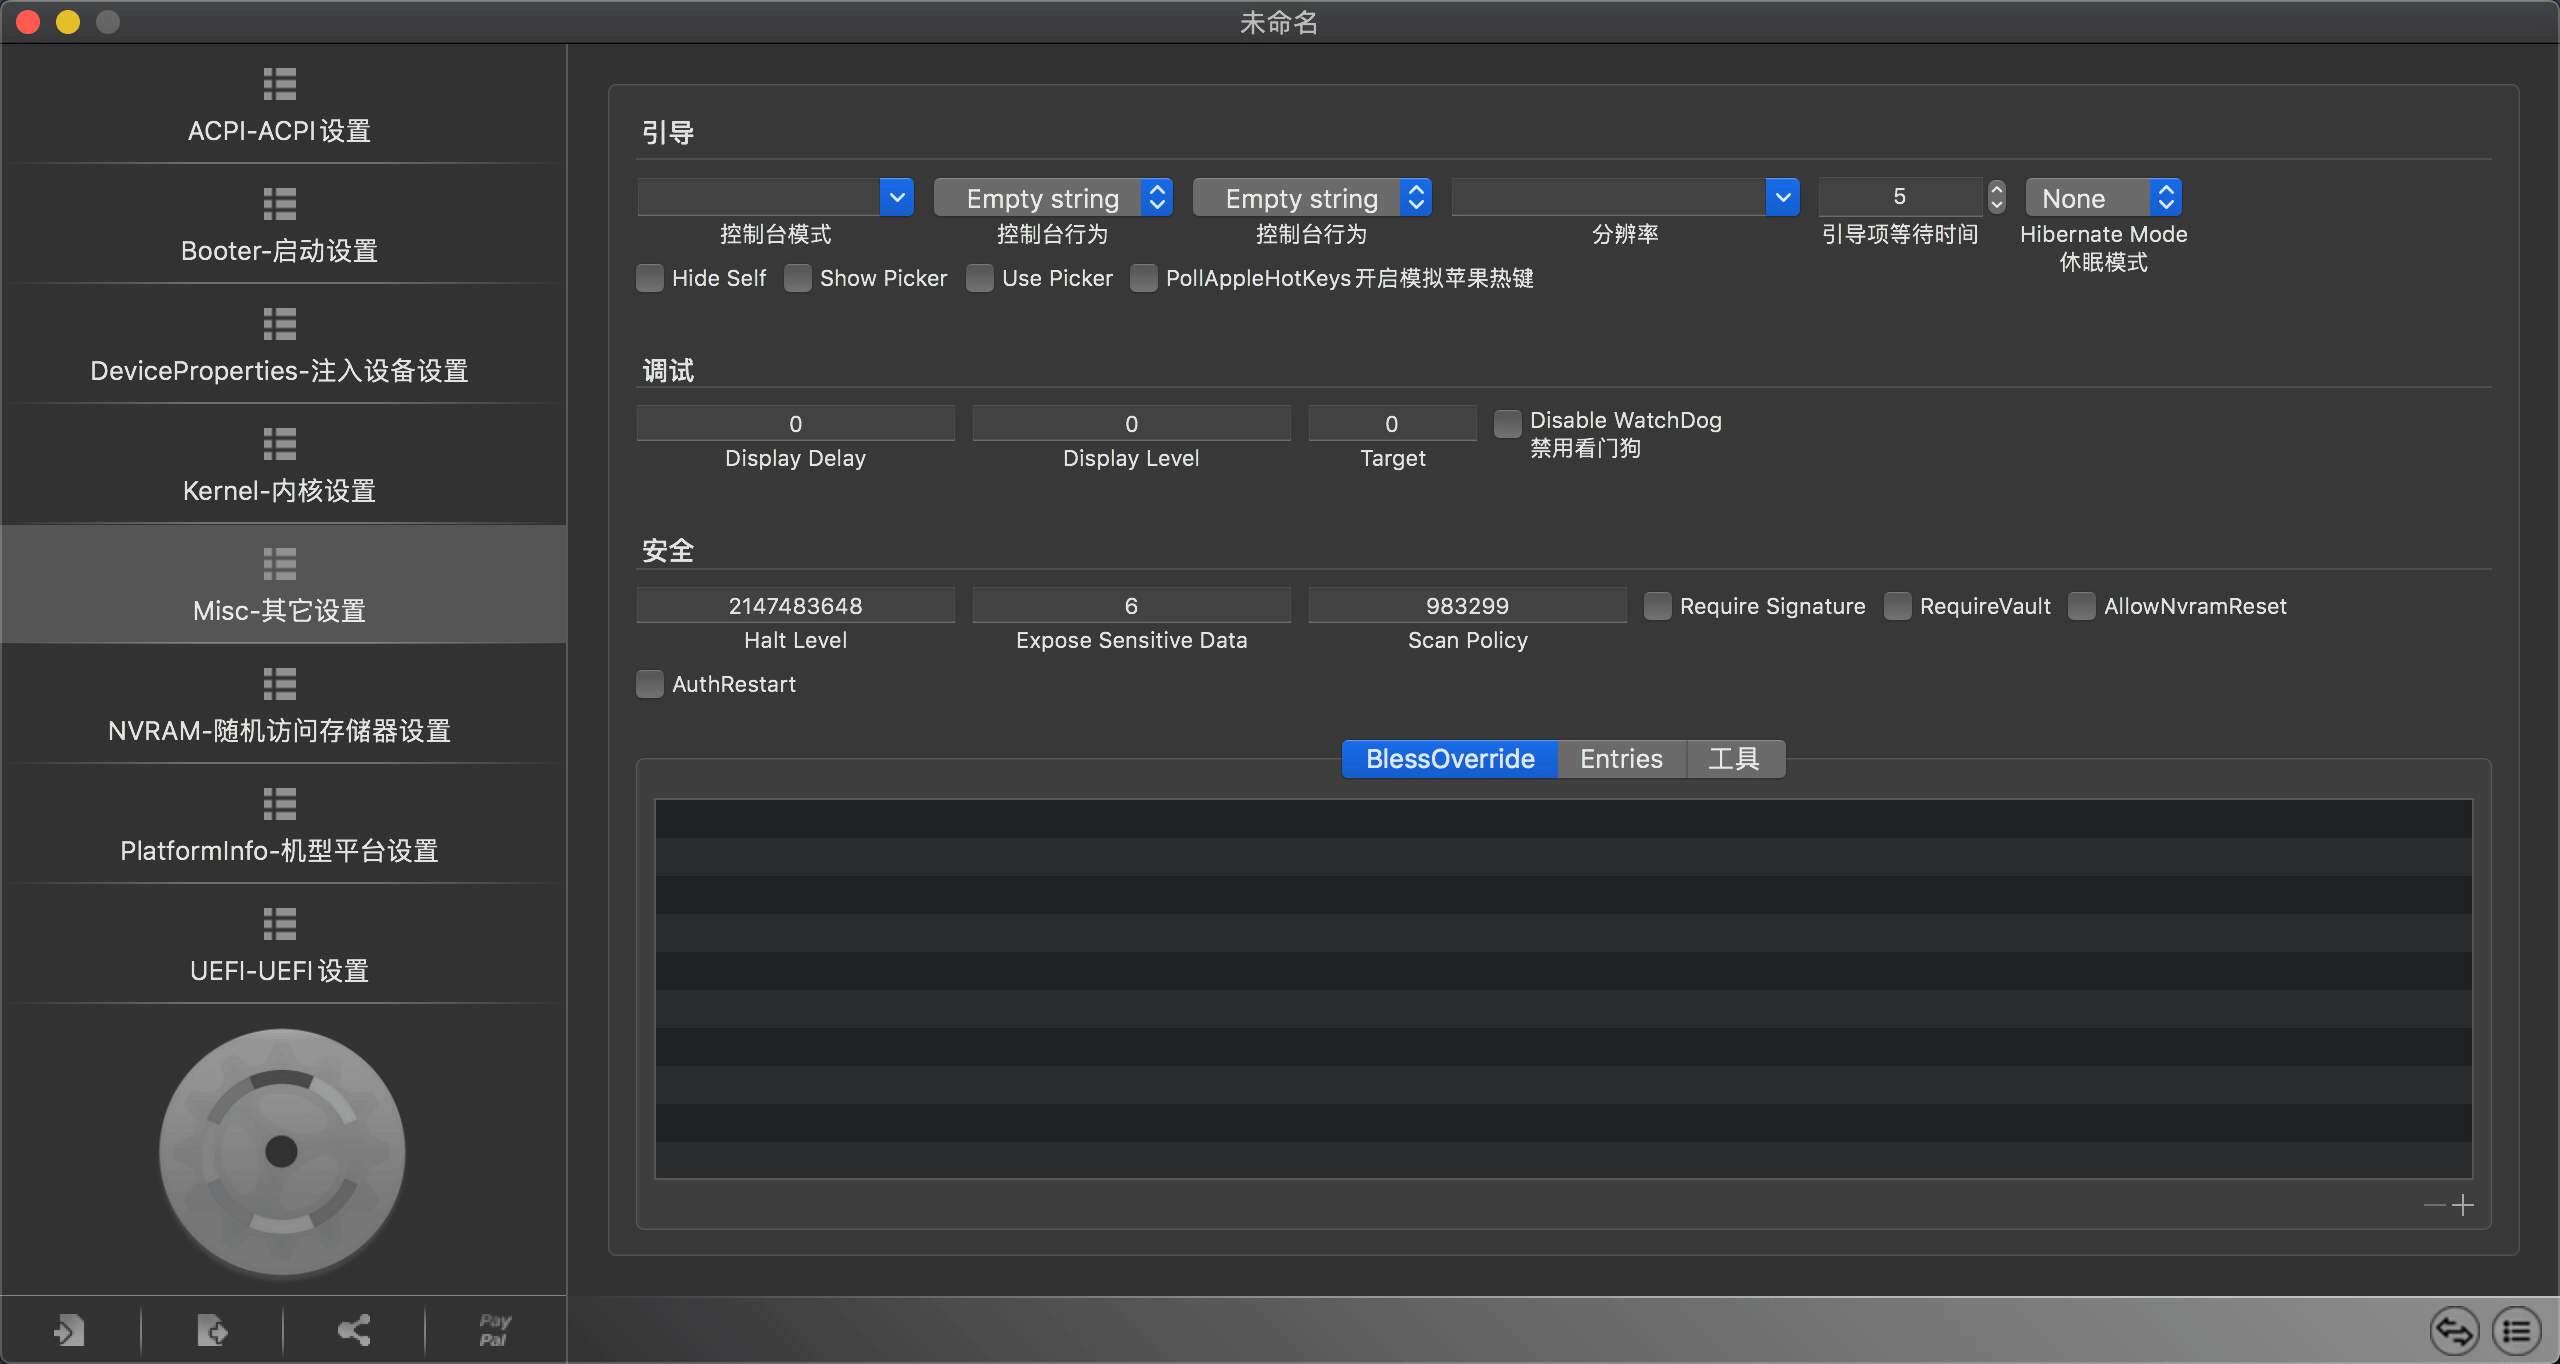Open the 控制台模式 console mode combo box

(897, 198)
